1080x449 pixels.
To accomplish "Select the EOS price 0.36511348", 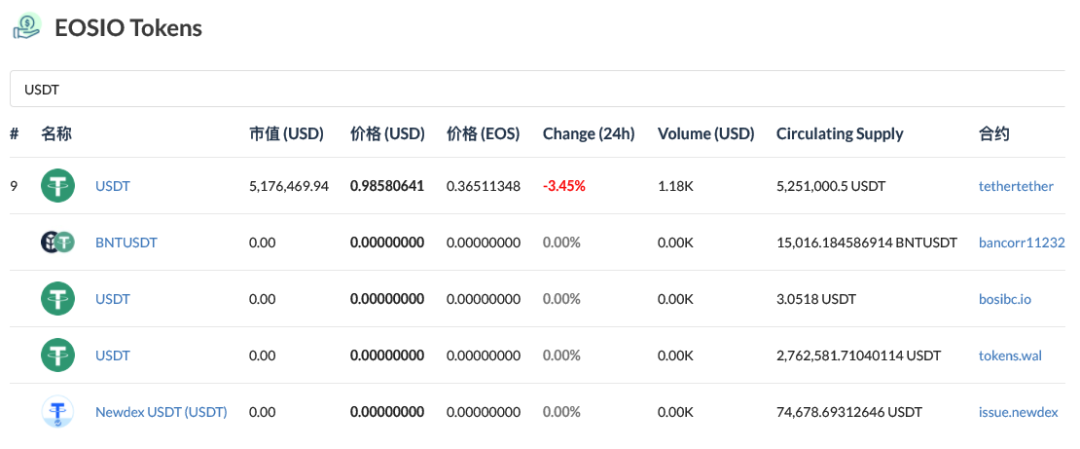I will pyautogui.click(x=483, y=186).
